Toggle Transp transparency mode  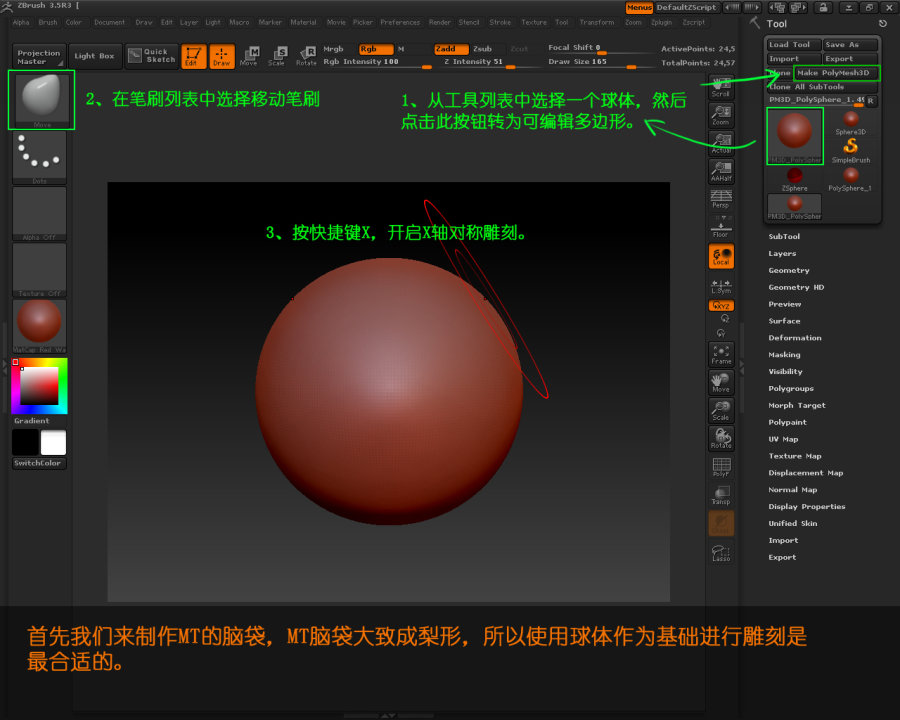click(x=721, y=495)
